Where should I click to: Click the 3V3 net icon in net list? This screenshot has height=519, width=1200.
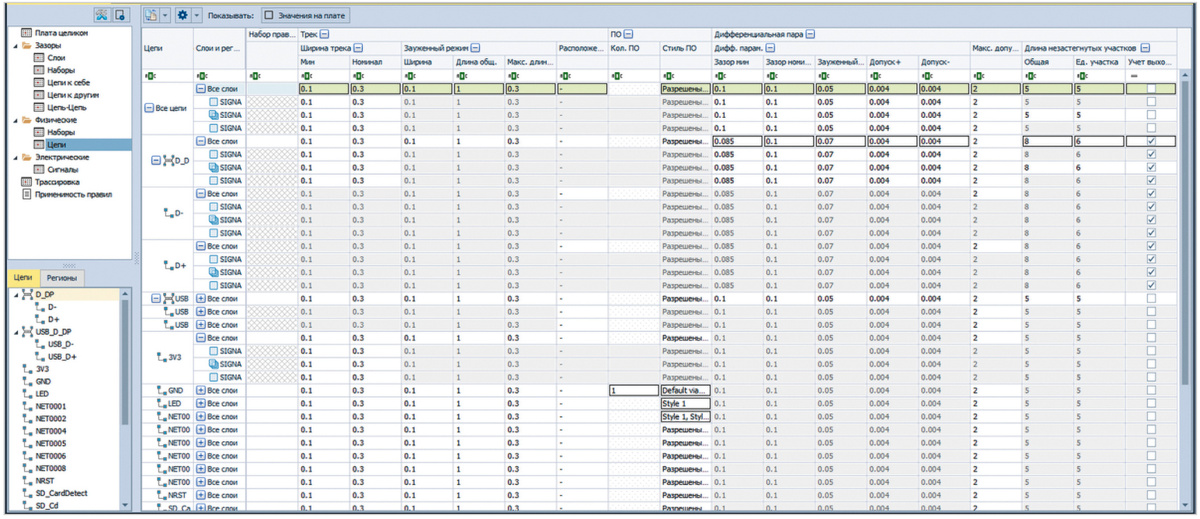27,369
